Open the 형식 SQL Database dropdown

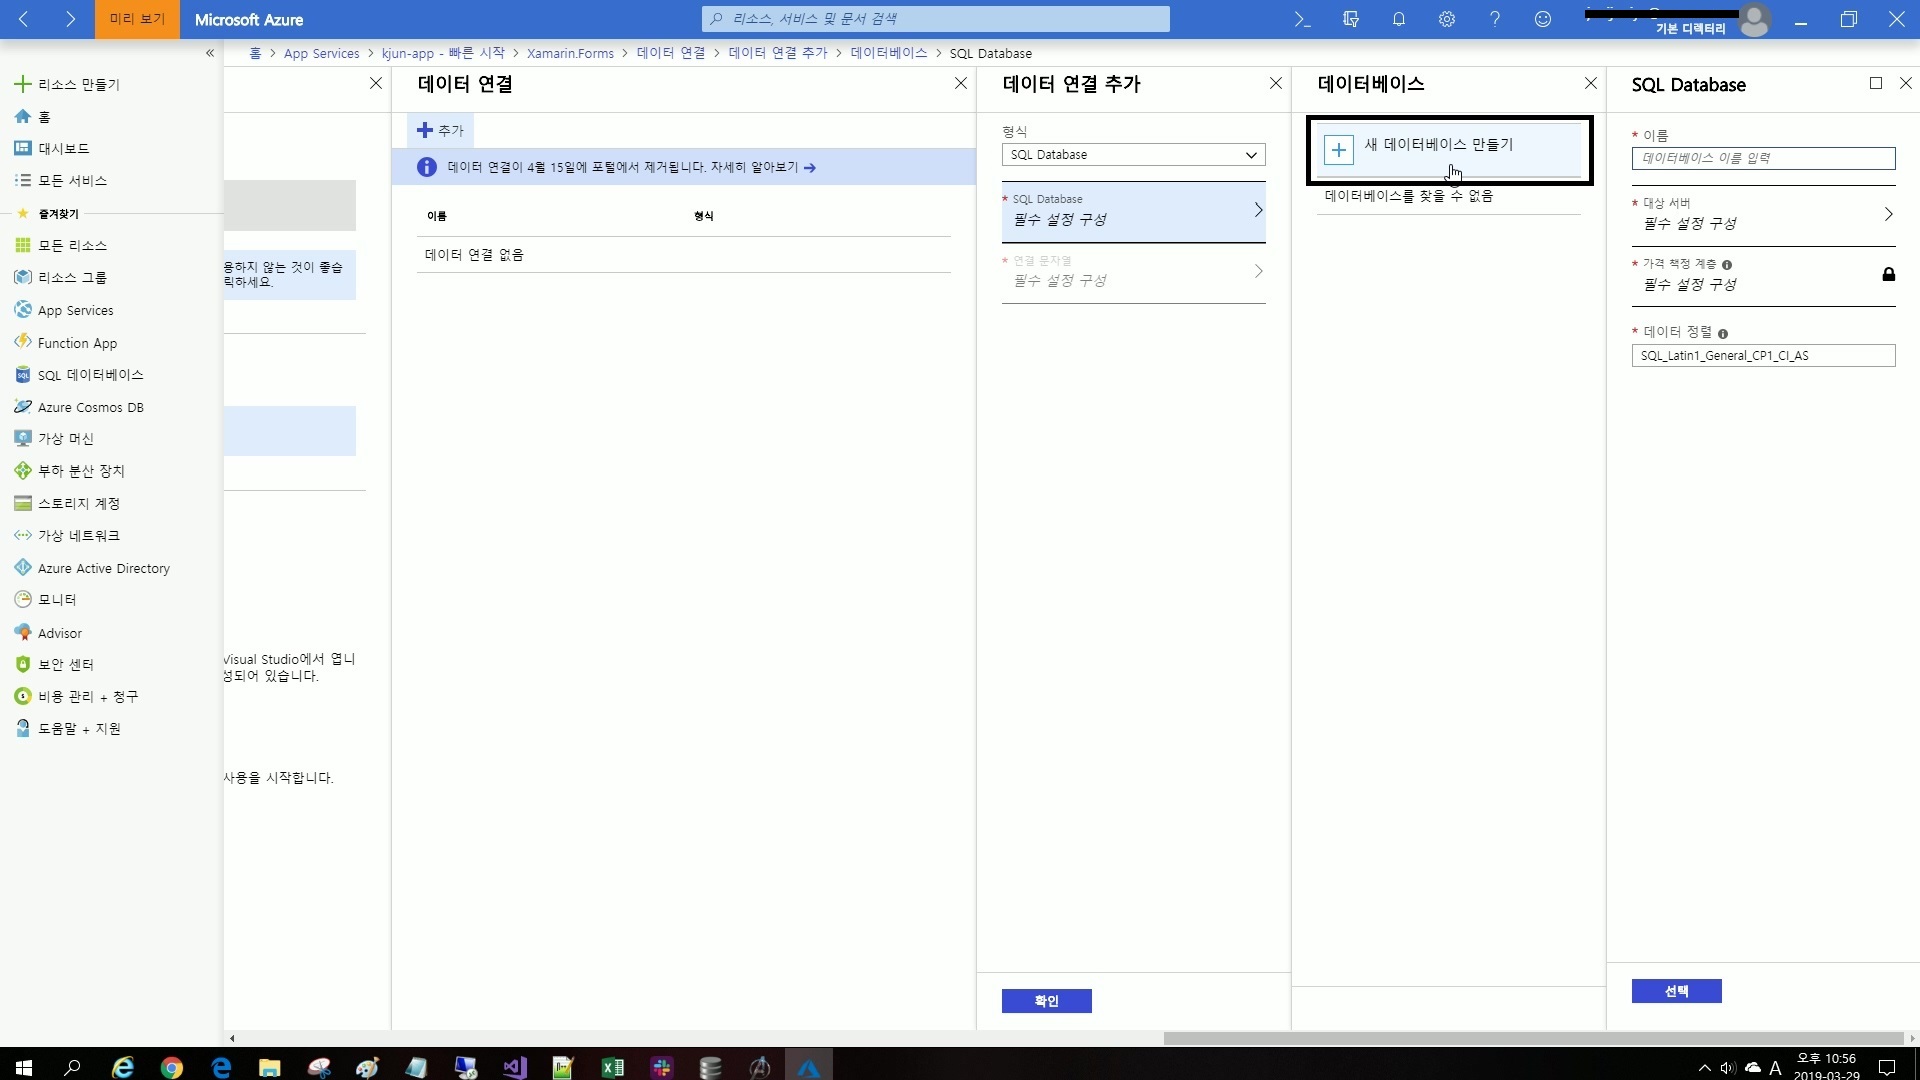(1133, 155)
